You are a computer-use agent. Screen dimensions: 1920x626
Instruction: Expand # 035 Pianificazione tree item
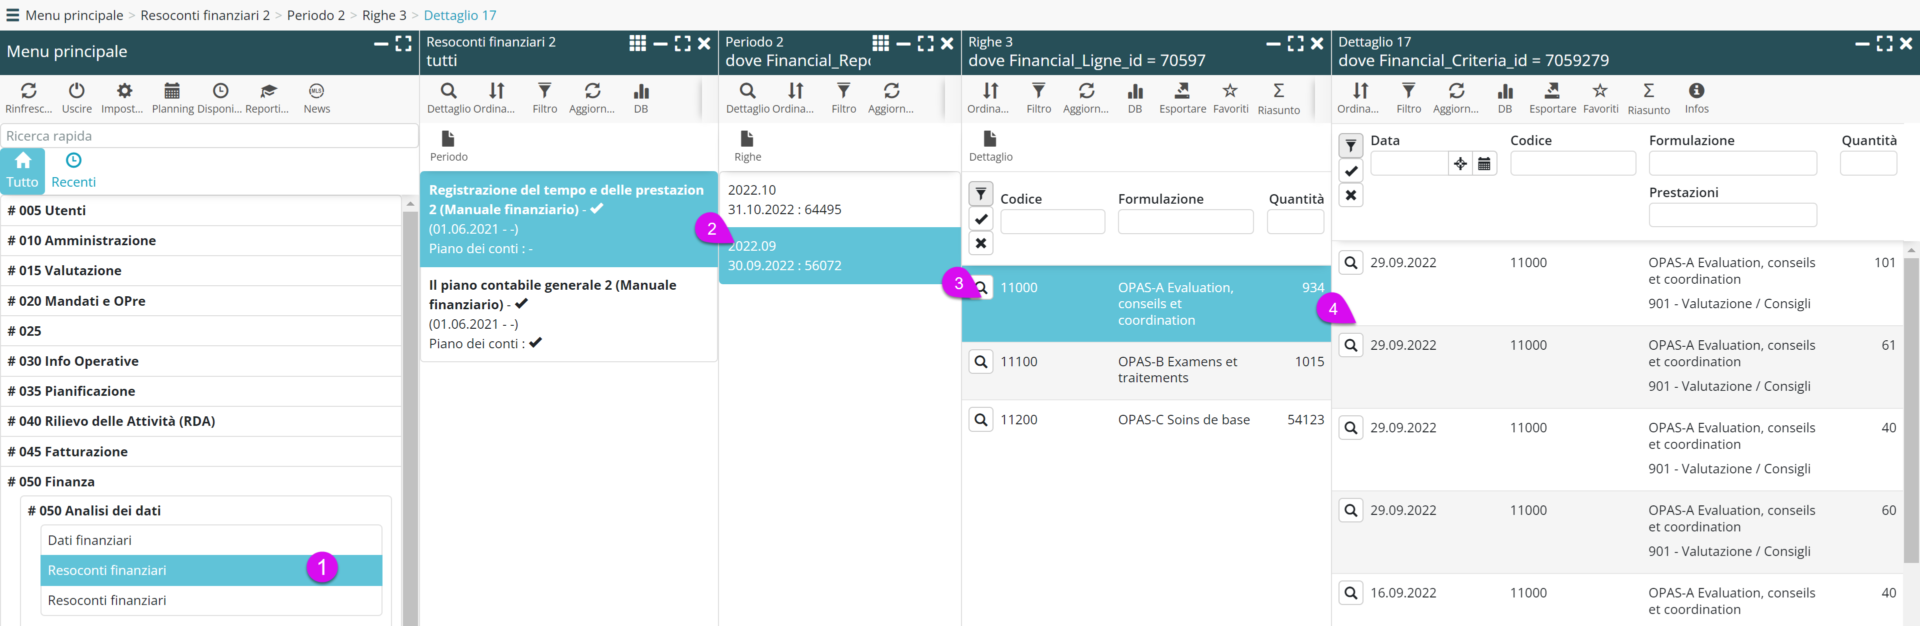pyautogui.click(x=71, y=391)
